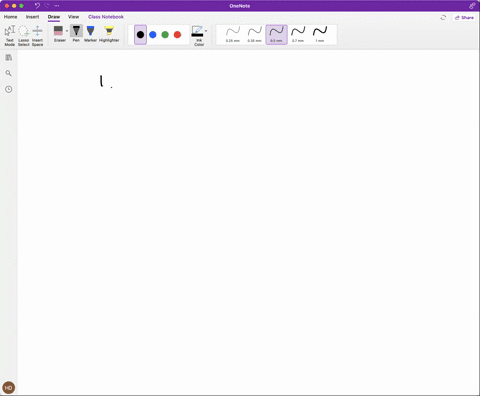Open recent notes history
Viewport: 480px width, 396px height.
9,89
